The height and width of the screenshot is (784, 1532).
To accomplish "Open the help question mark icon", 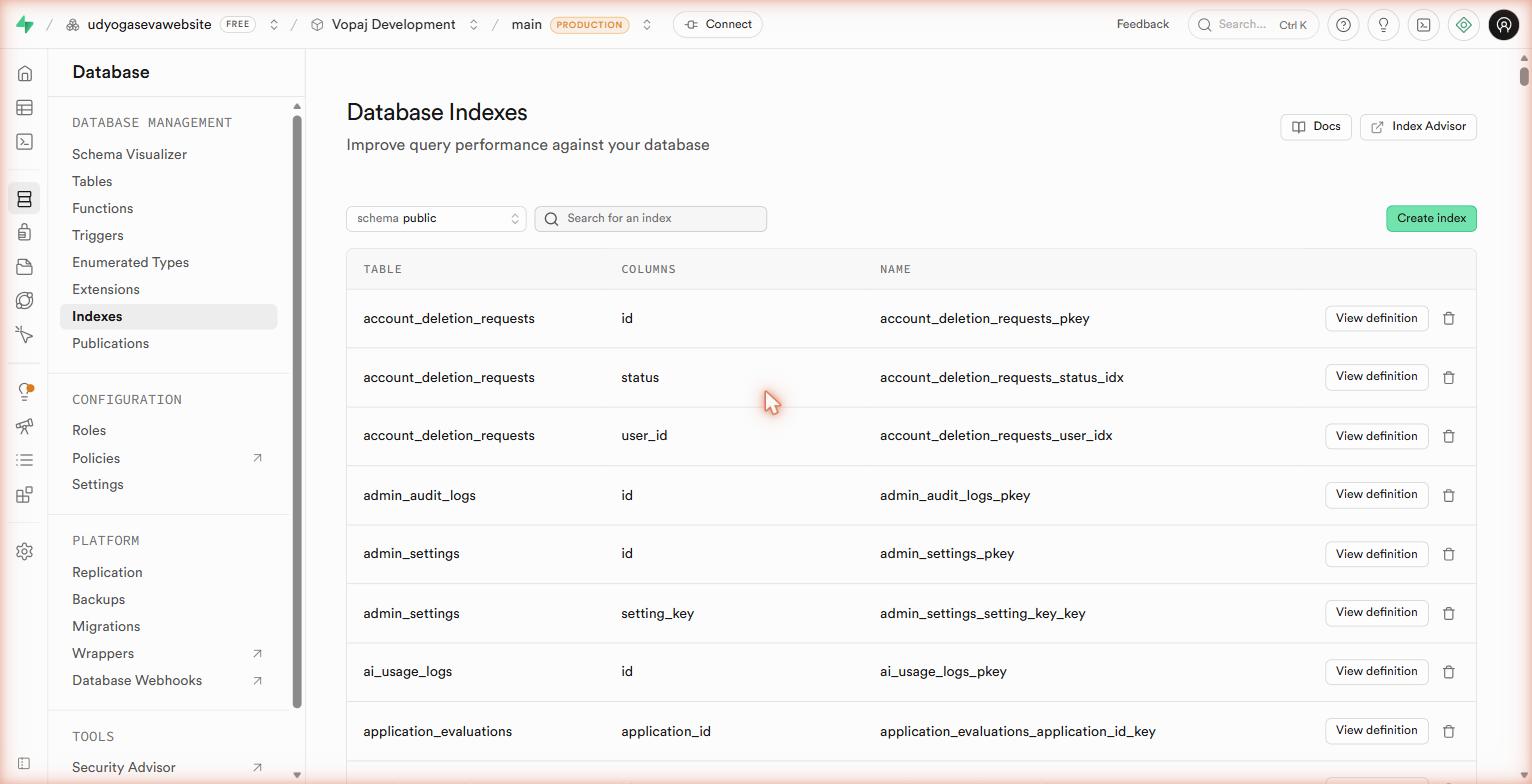I will (x=1343, y=25).
